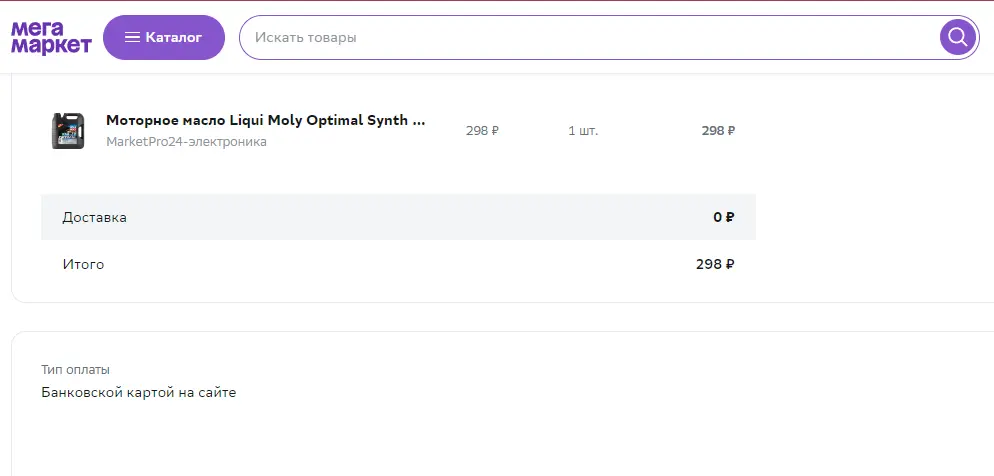Click the Мегамаркет logo
The height and width of the screenshot is (476, 994).
pyautogui.click(x=51, y=37)
